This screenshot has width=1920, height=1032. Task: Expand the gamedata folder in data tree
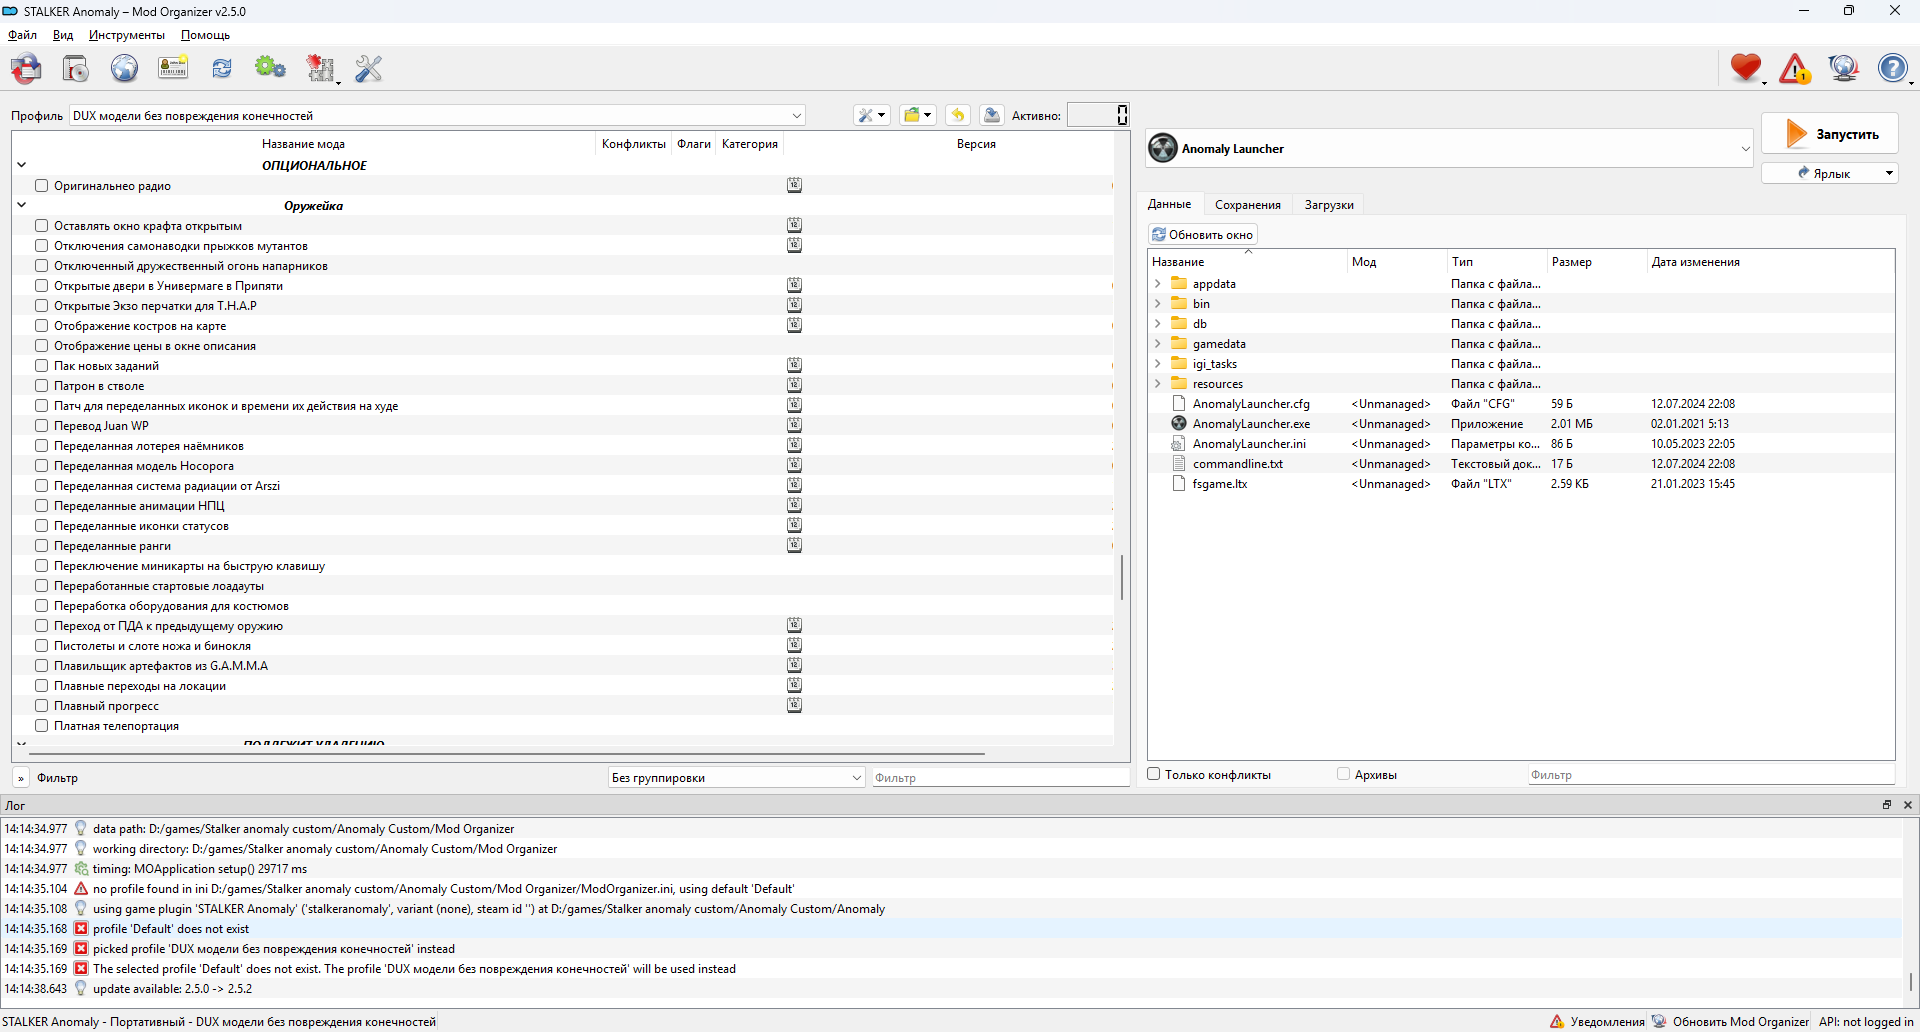1158,344
